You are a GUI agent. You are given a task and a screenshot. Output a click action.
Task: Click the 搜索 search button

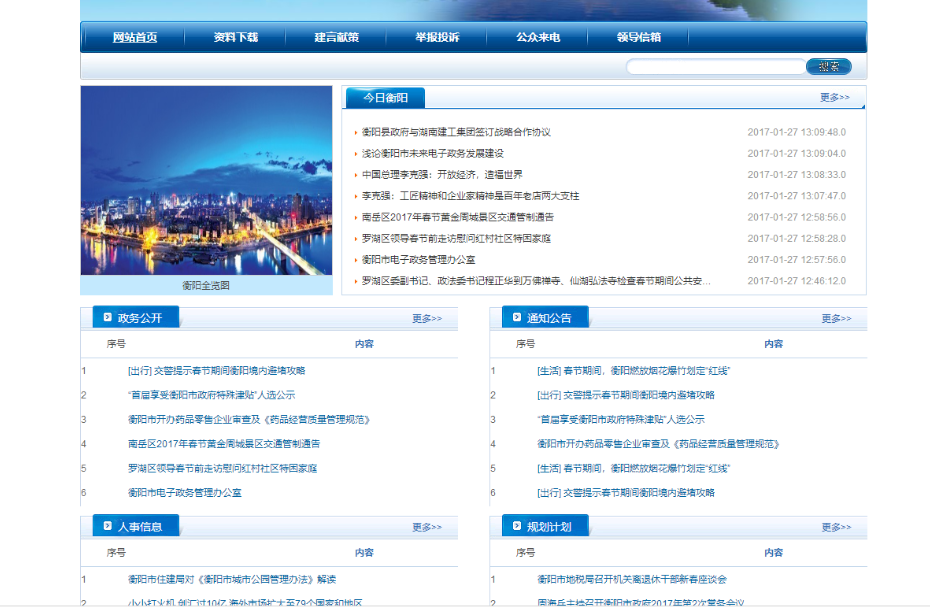click(829, 66)
